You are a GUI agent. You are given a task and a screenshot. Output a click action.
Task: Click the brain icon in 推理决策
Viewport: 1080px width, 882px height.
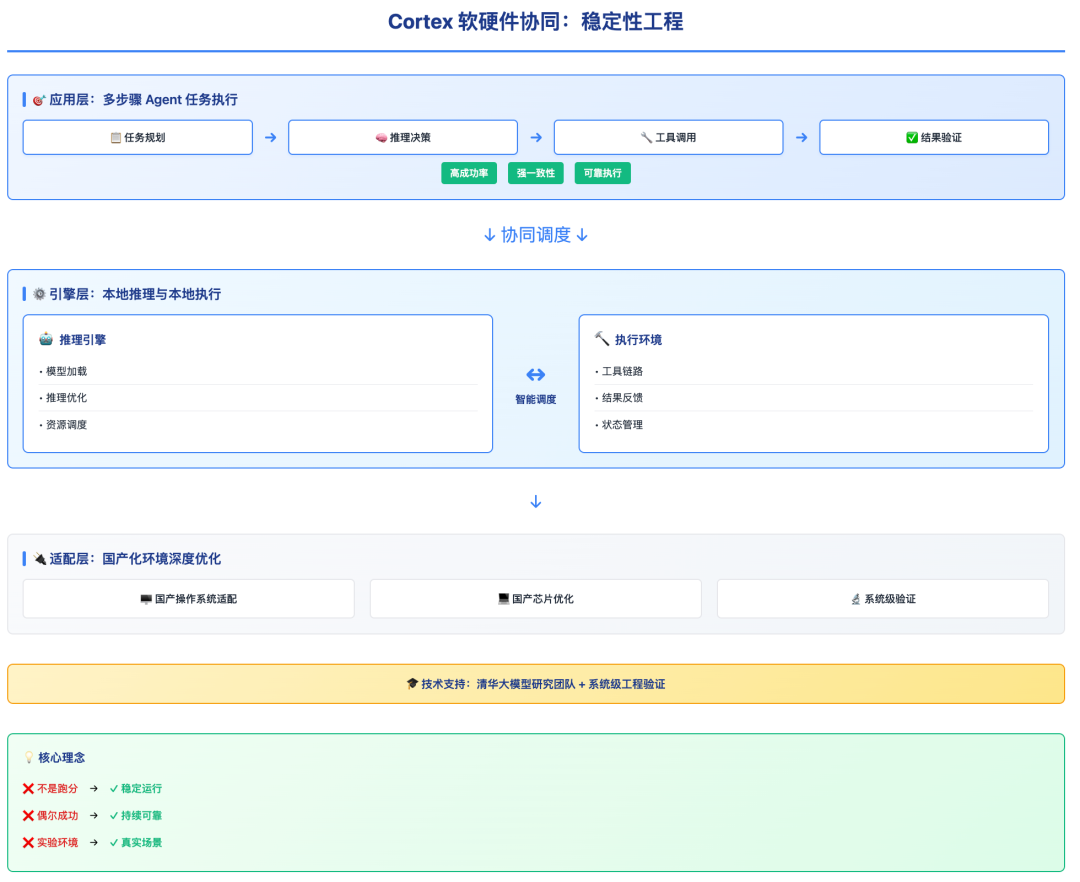point(381,138)
